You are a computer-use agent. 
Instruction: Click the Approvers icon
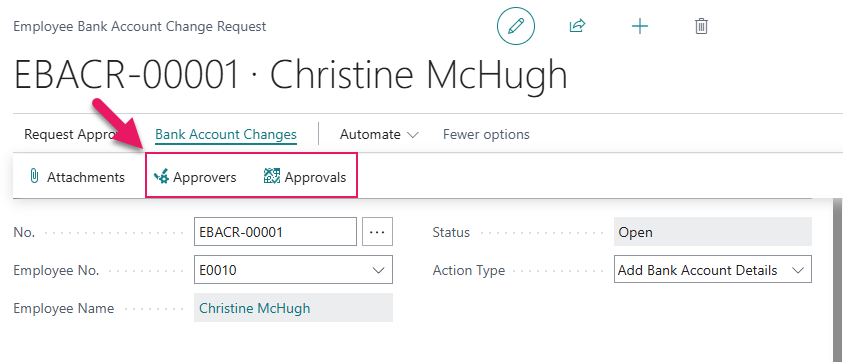click(x=161, y=176)
